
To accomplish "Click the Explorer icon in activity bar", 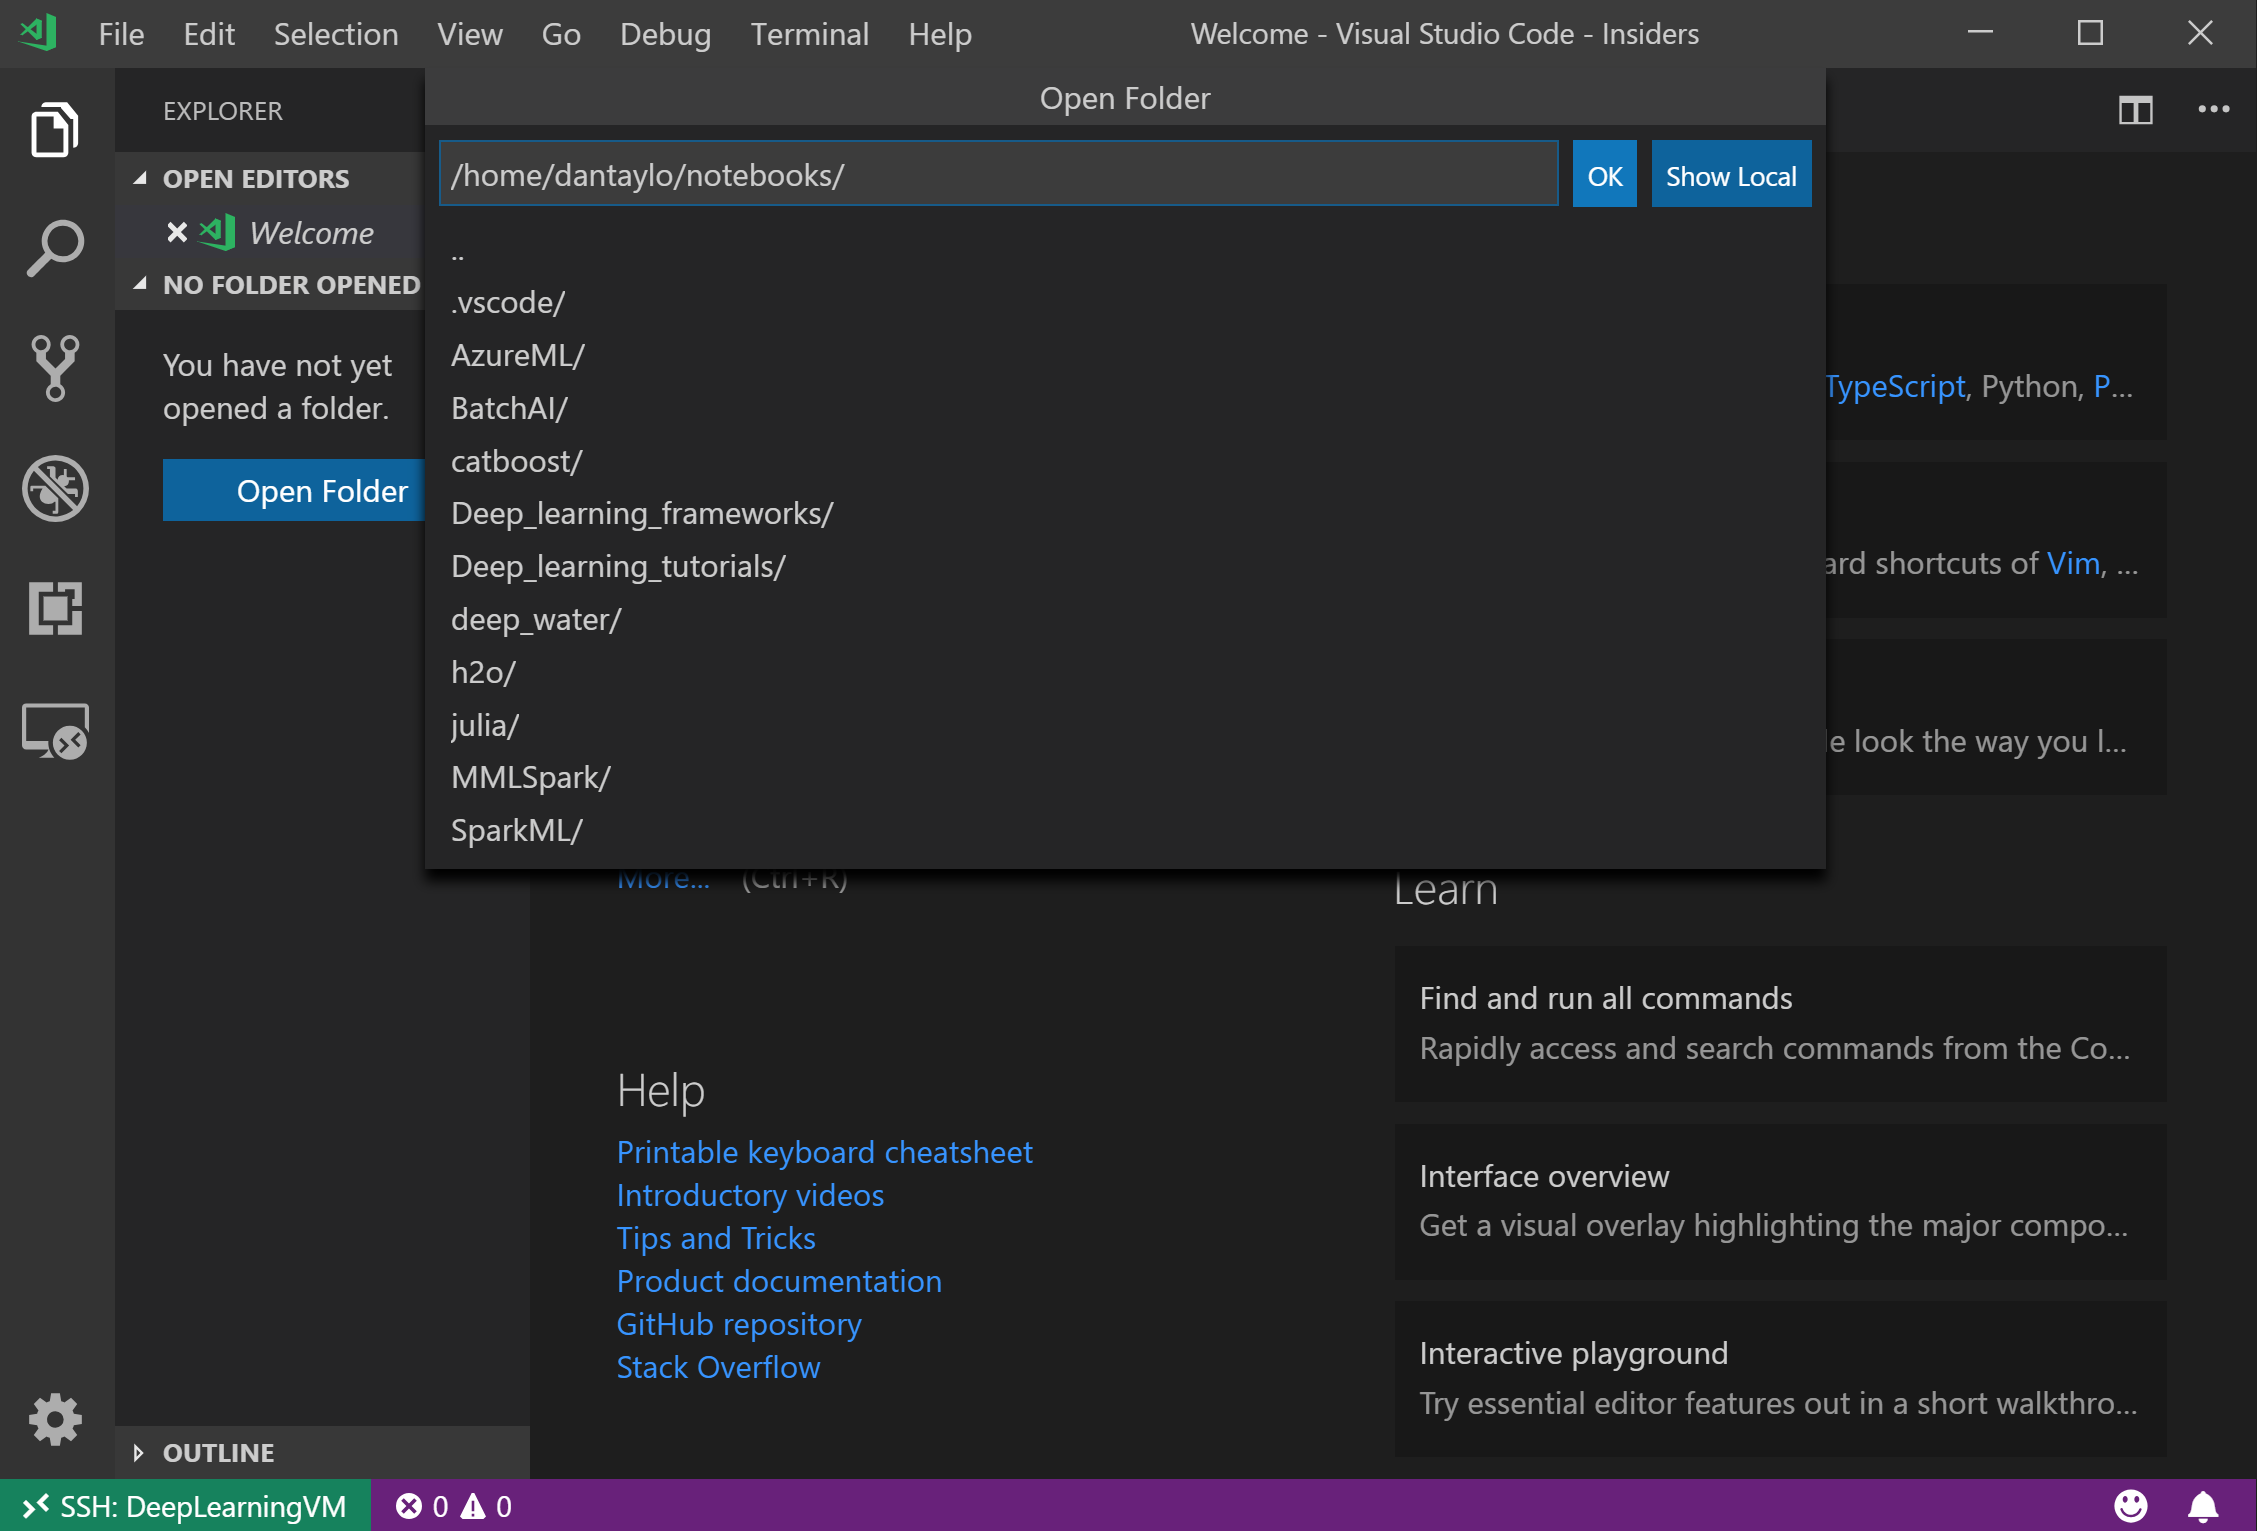I will [x=51, y=135].
